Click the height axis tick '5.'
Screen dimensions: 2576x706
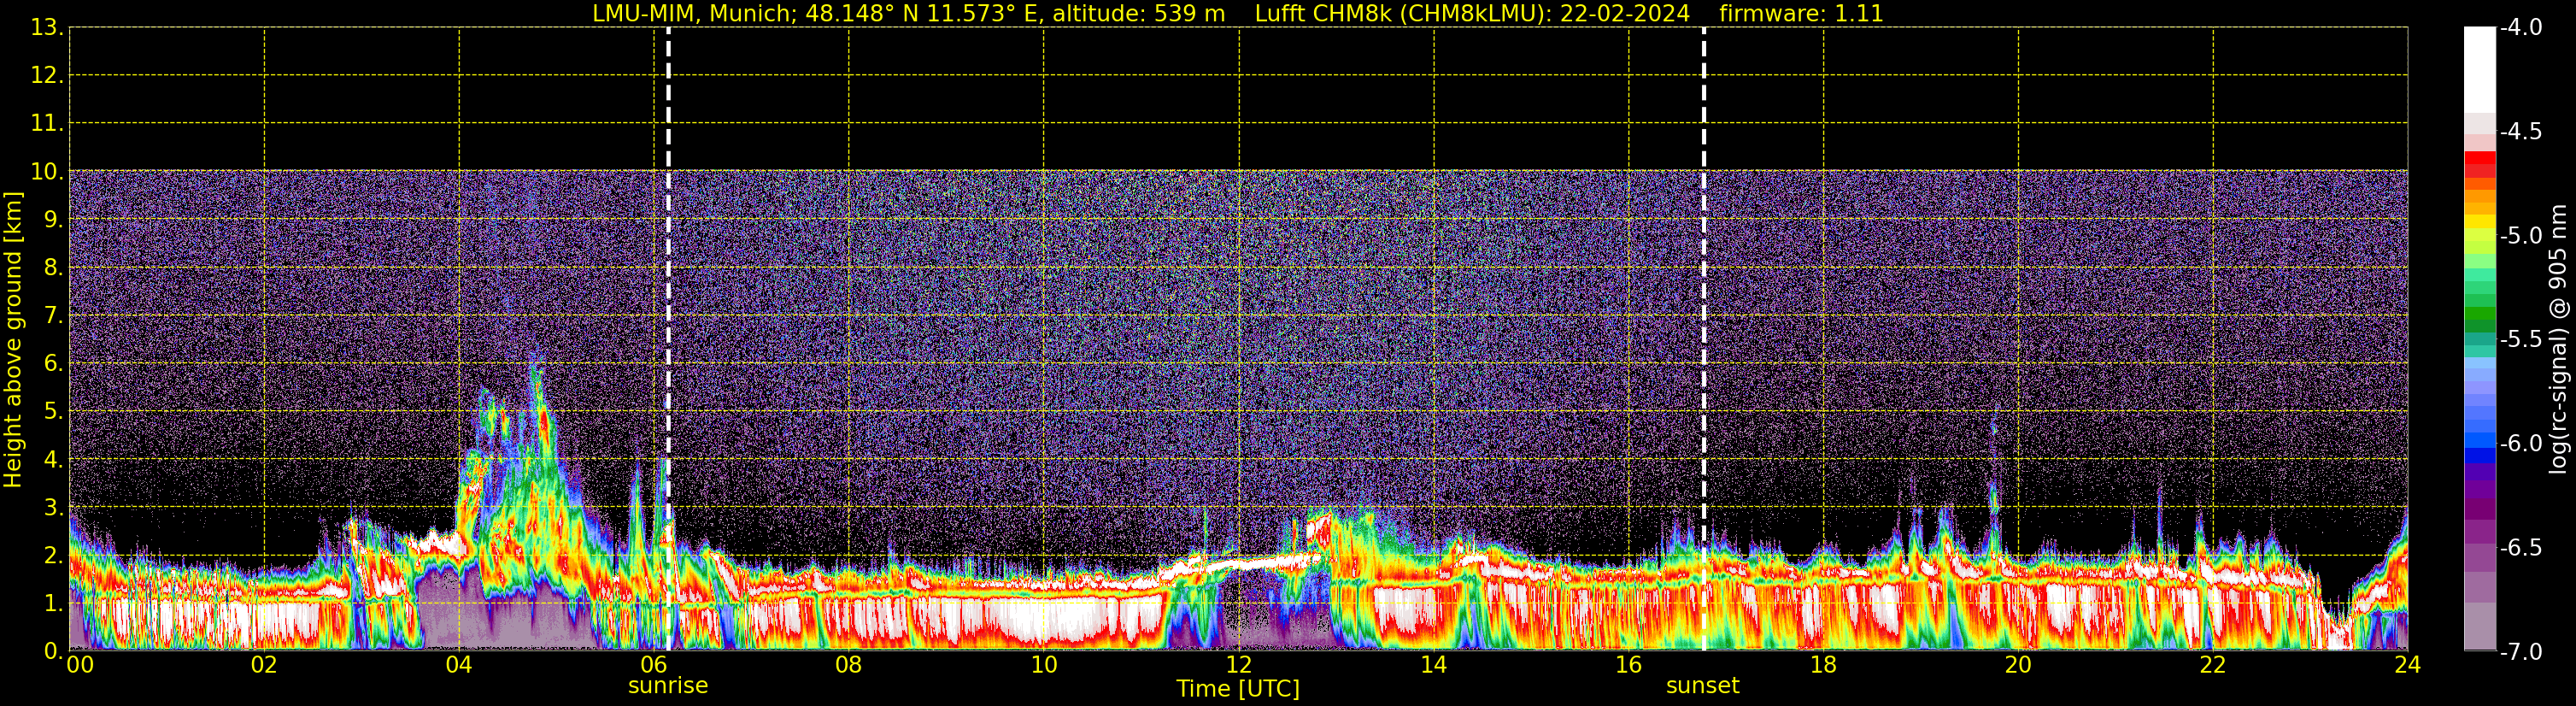53,412
